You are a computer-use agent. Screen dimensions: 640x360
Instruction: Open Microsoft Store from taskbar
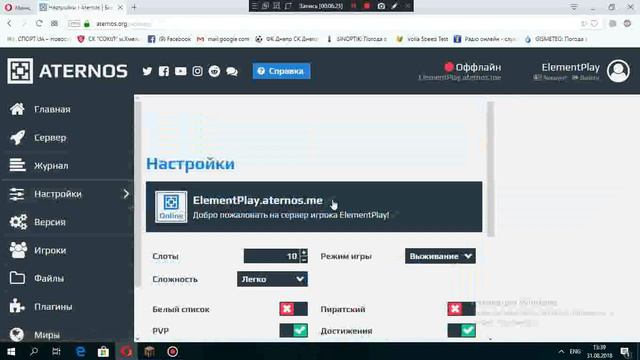[103, 351]
